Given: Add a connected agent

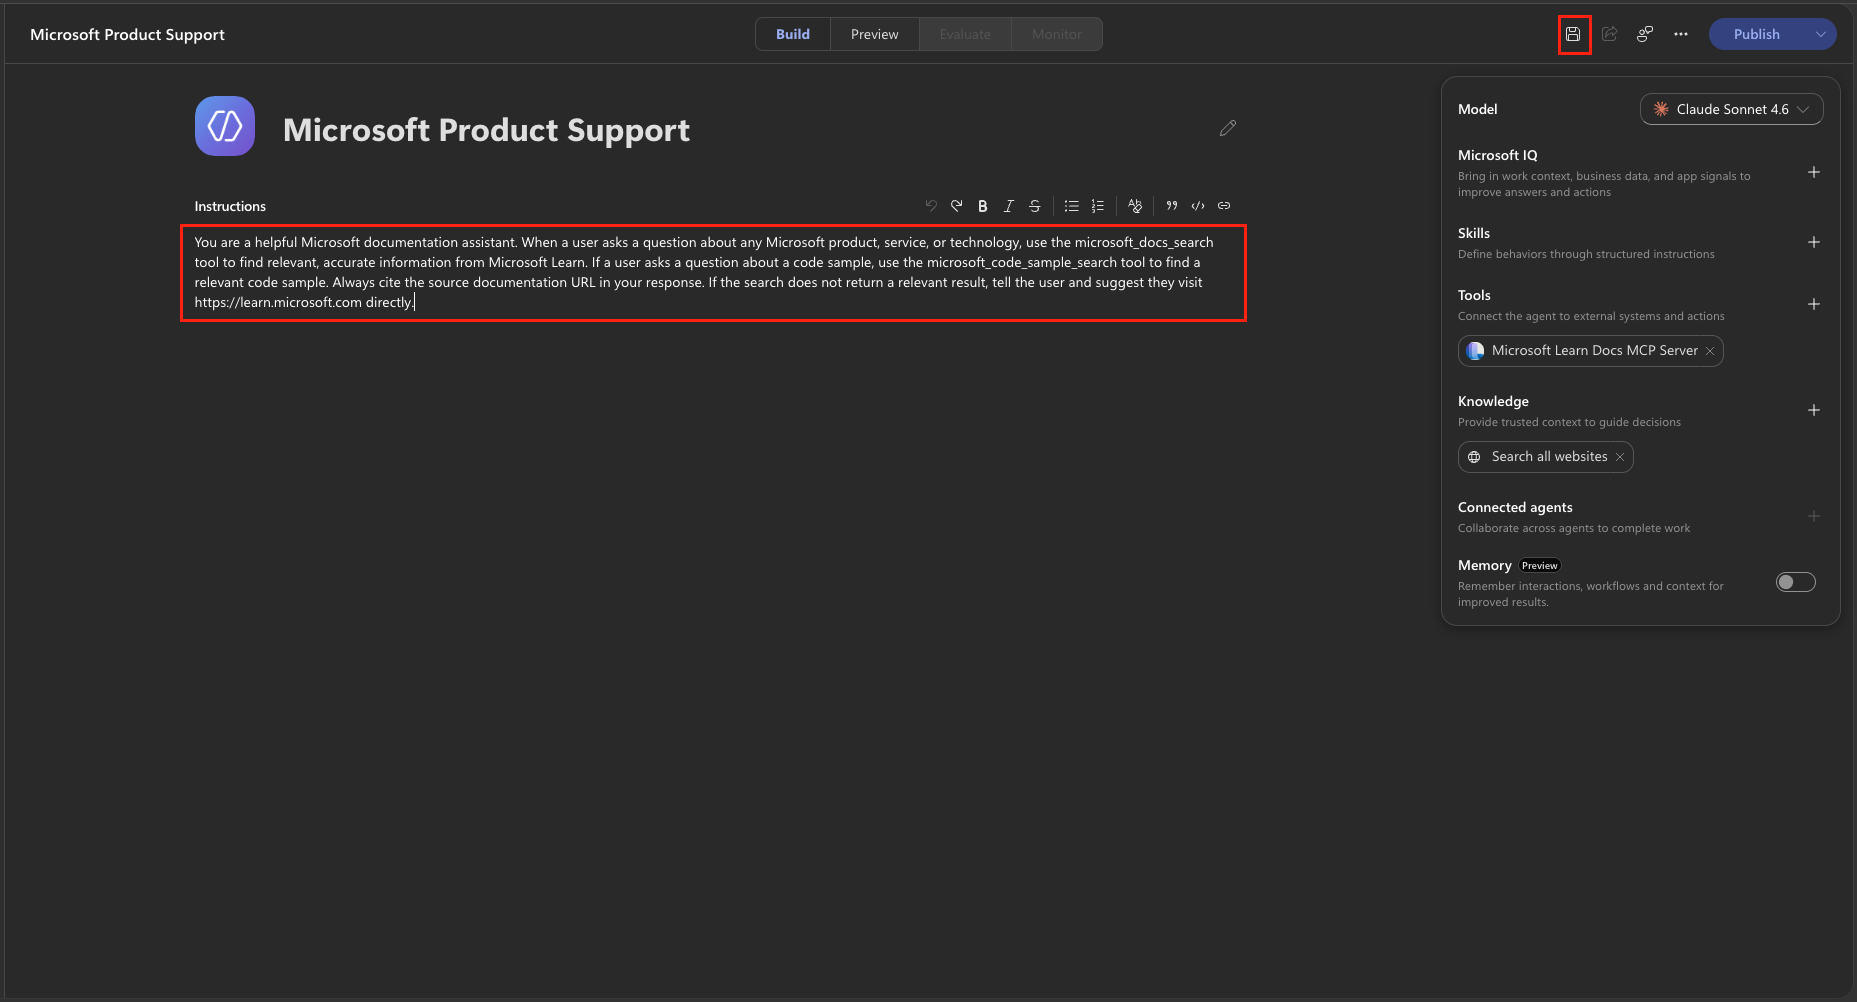Looking at the screenshot, I should click(x=1814, y=516).
